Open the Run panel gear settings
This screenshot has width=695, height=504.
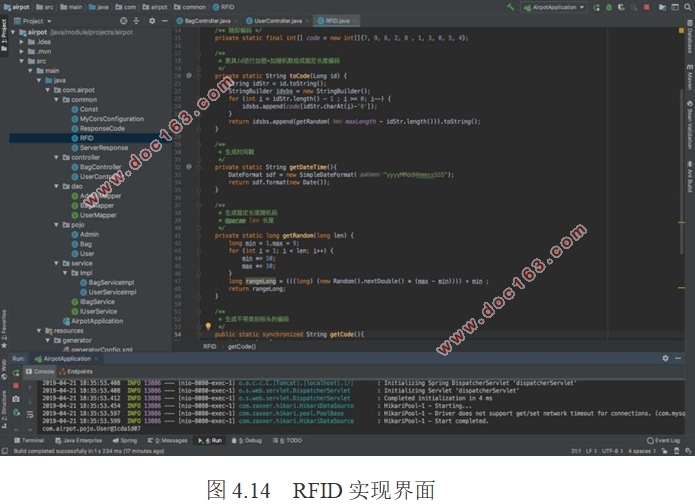[x=665, y=358]
